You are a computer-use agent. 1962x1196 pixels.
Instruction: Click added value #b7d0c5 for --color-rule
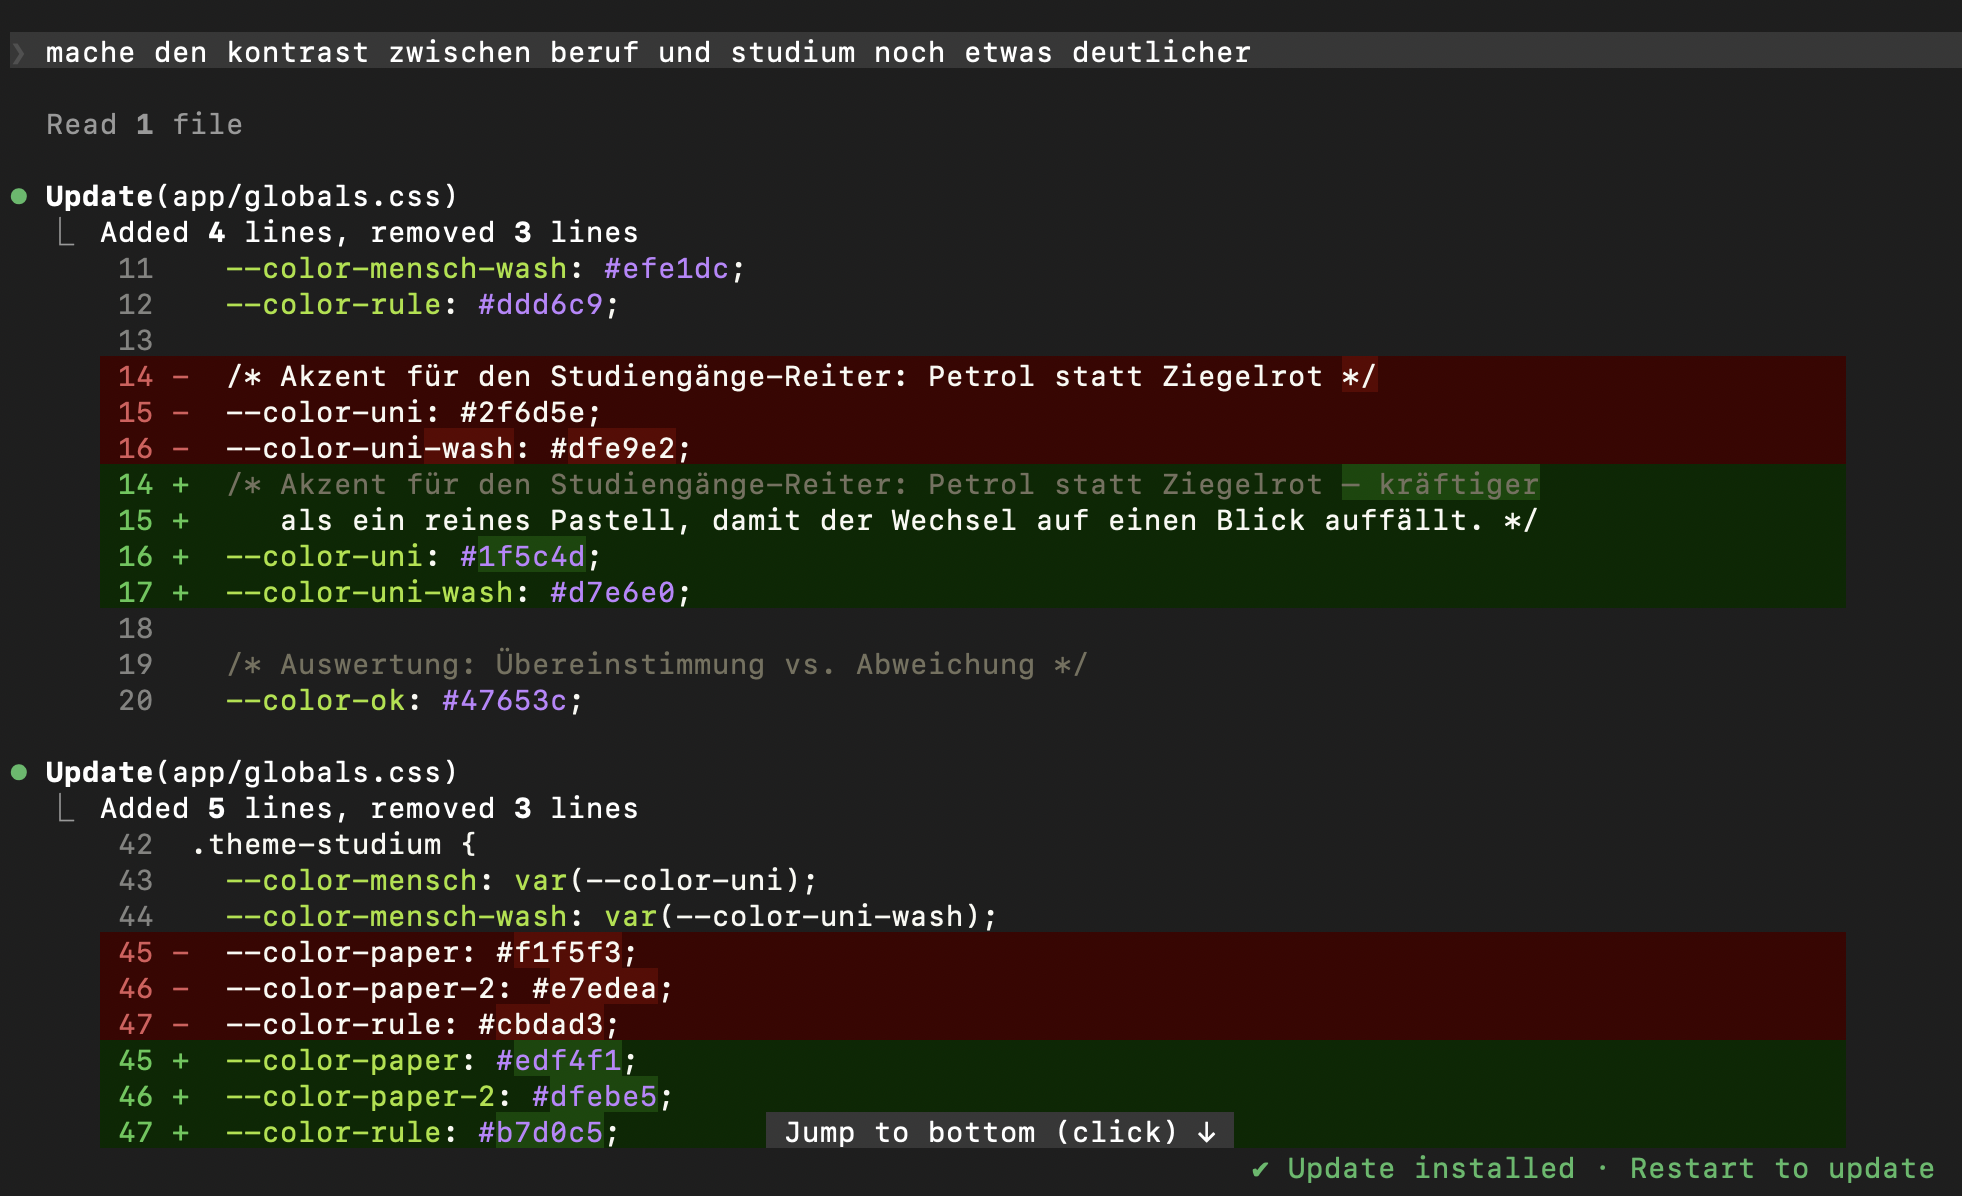(540, 1132)
